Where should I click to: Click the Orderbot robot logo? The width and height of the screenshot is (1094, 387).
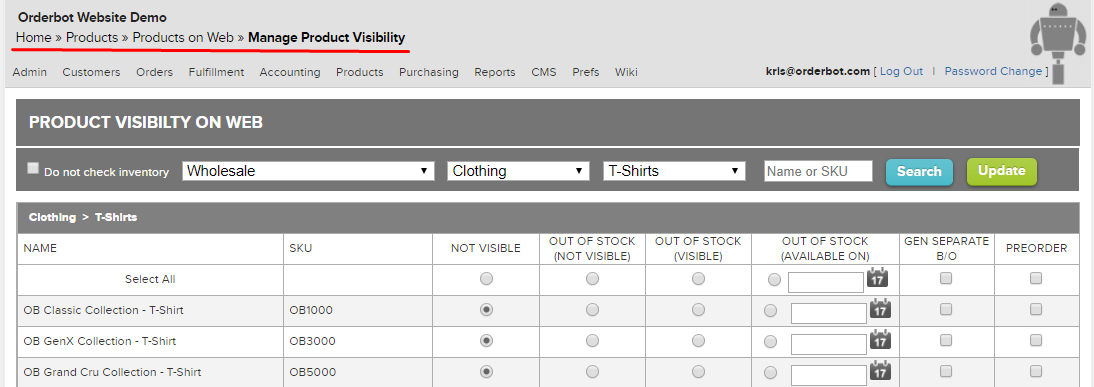(x=1059, y=44)
